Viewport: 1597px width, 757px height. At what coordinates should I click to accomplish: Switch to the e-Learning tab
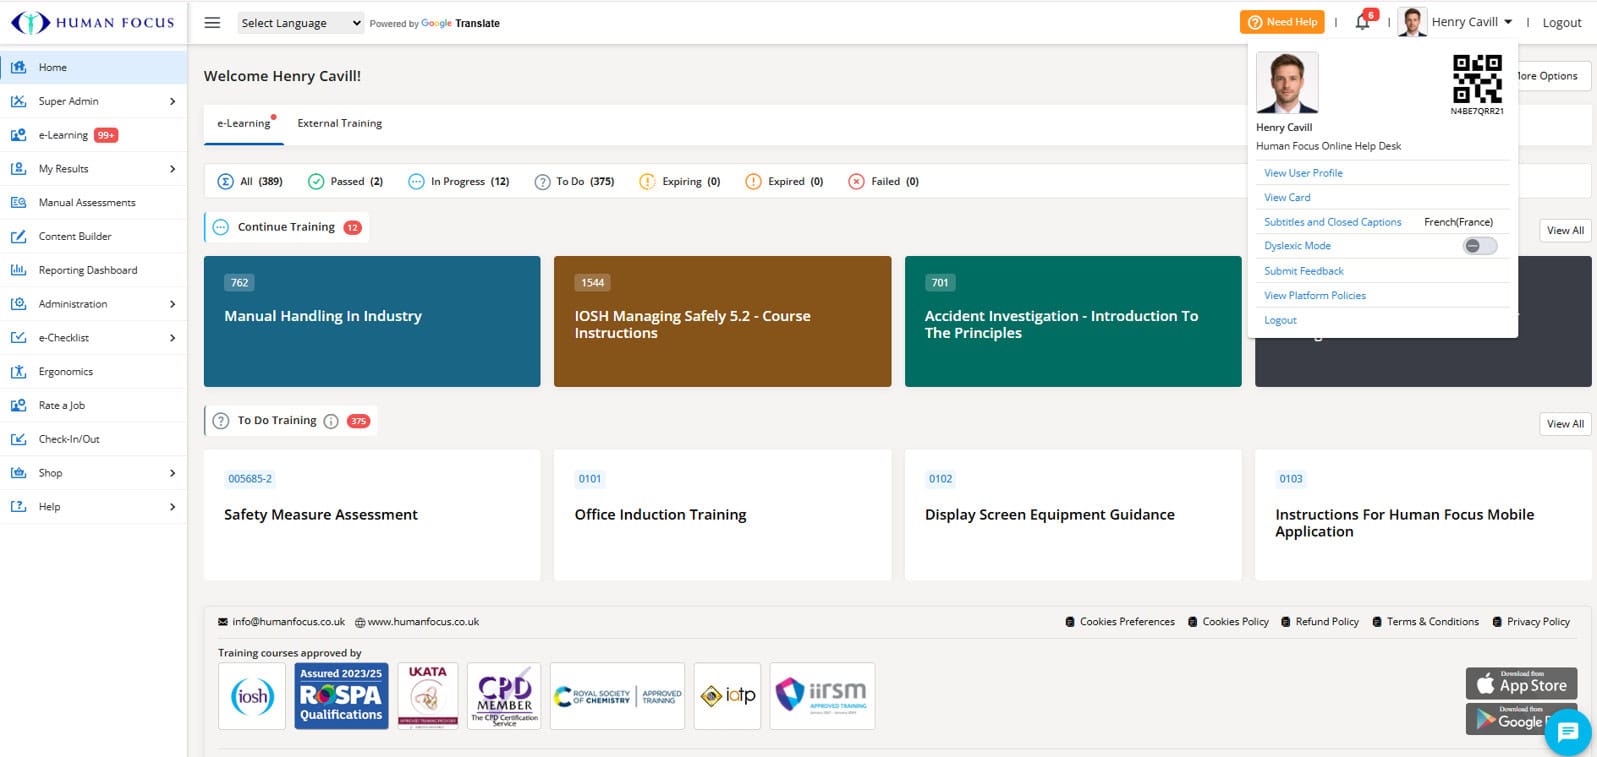pos(244,123)
